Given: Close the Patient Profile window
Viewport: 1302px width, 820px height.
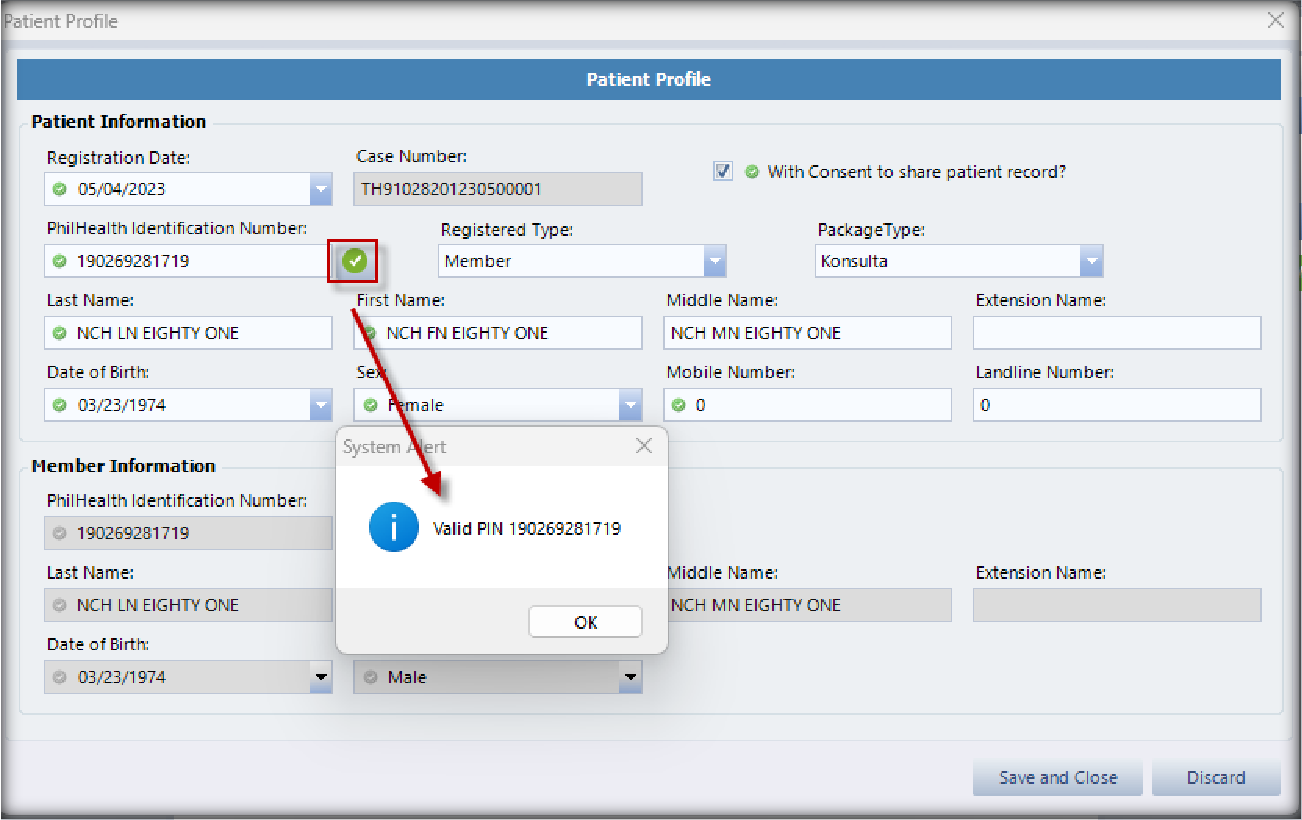Looking at the screenshot, I should pos(1275,20).
